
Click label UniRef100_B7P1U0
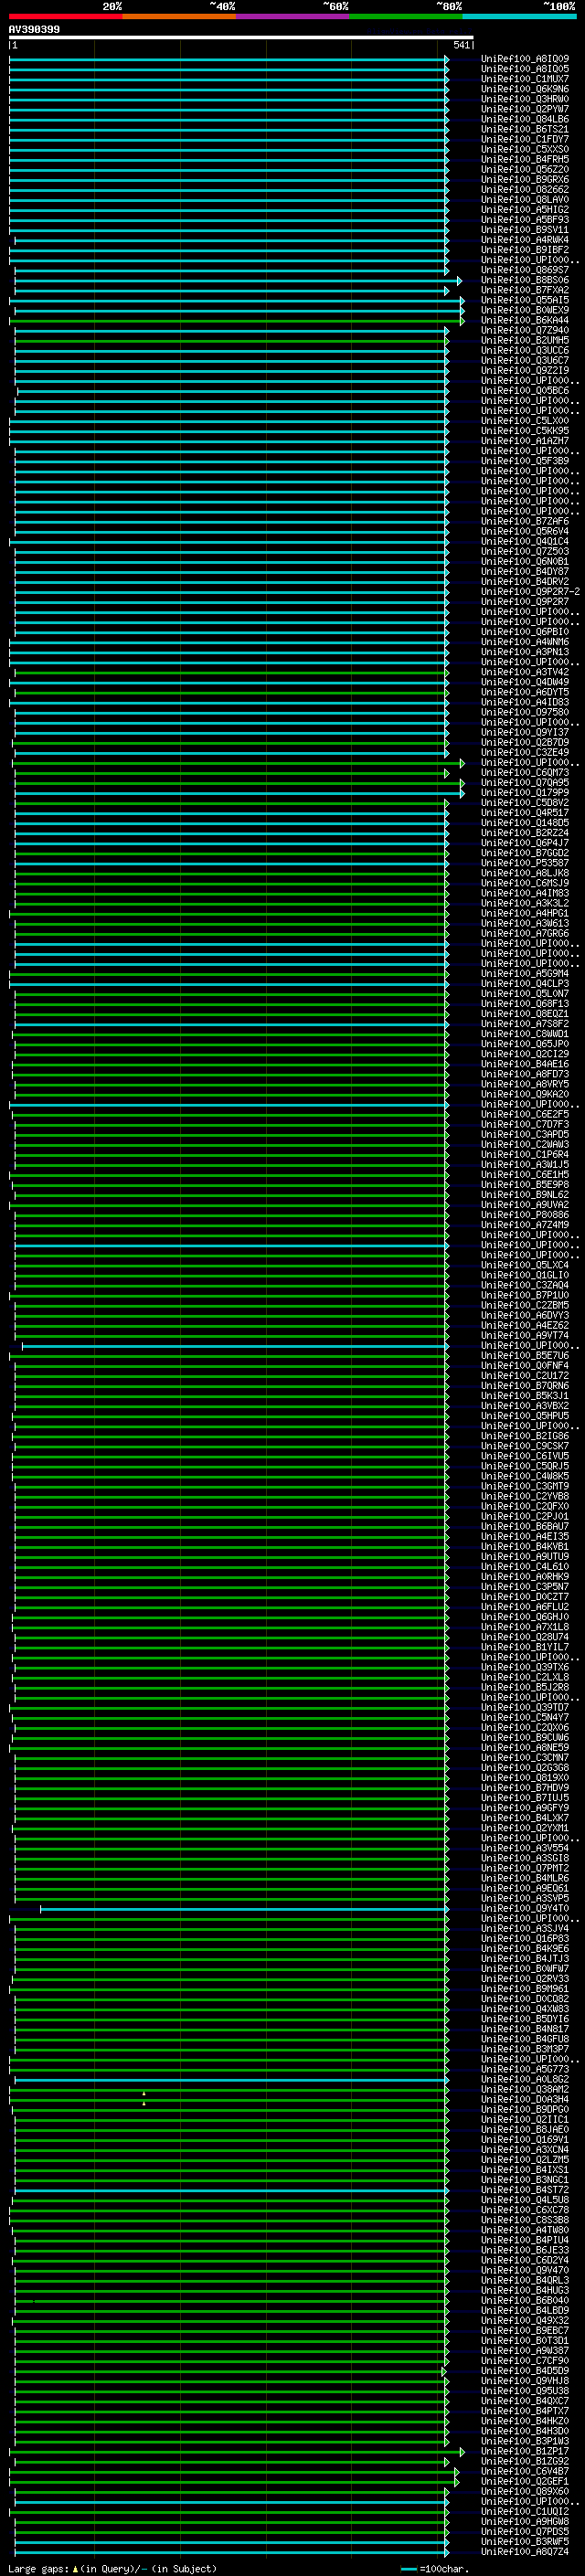[525, 1295]
